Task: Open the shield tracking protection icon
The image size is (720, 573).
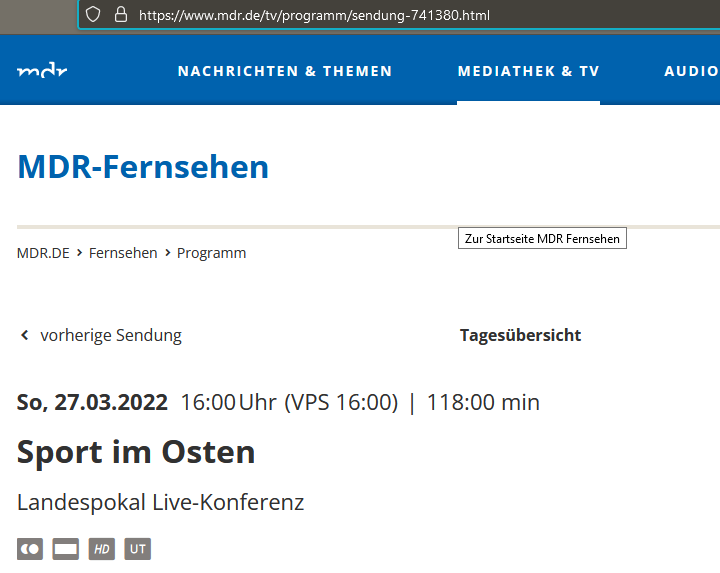Action: [x=93, y=15]
